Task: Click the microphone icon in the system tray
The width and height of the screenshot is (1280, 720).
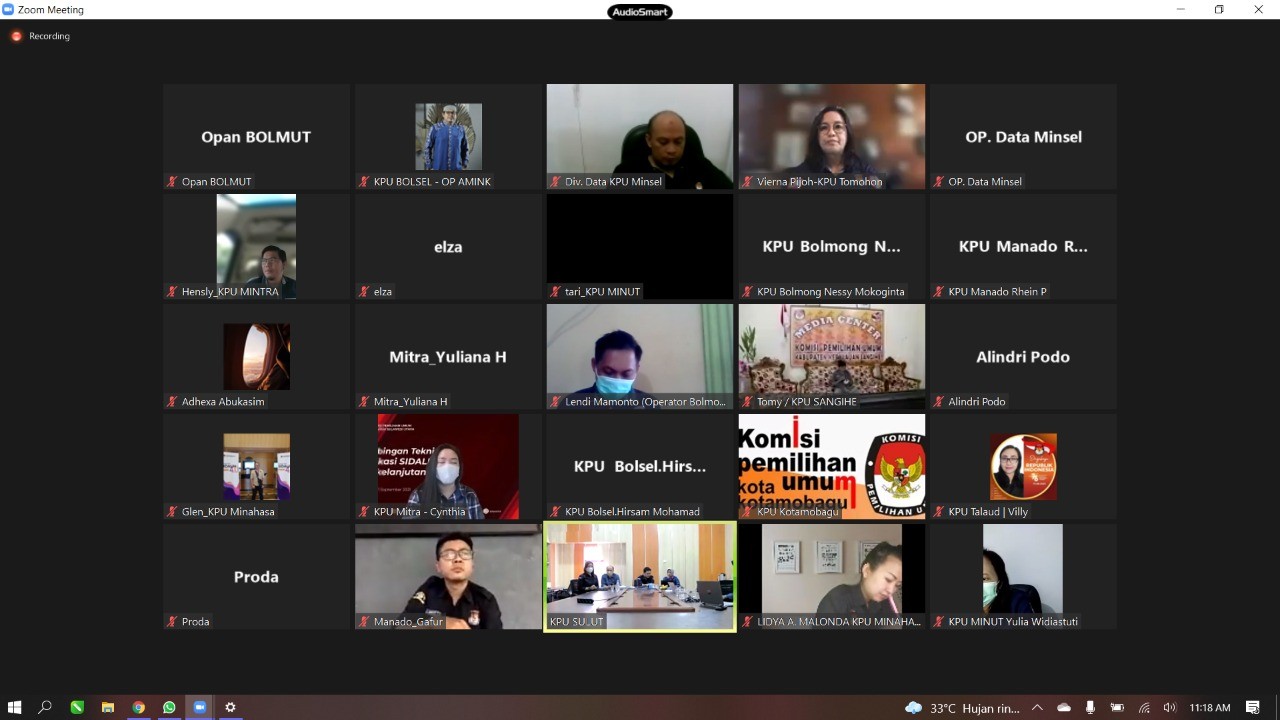Action: coord(1090,707)
